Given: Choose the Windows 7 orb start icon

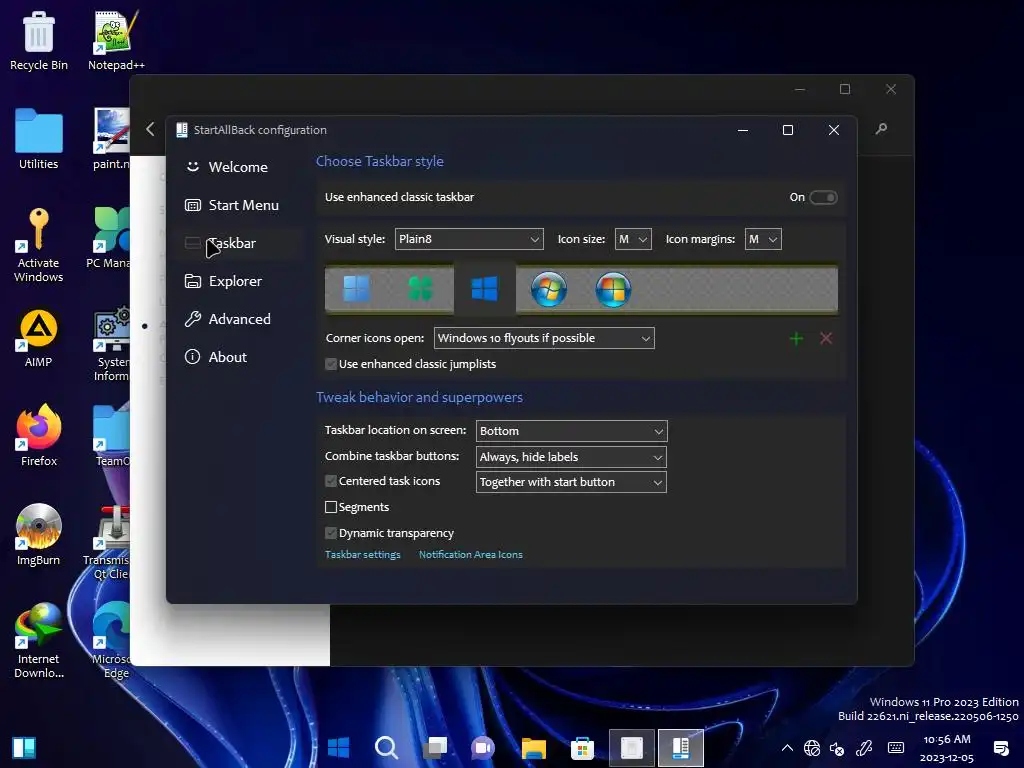Looking at the screenshot, I should pyautogui.click(x=549, y=289).
